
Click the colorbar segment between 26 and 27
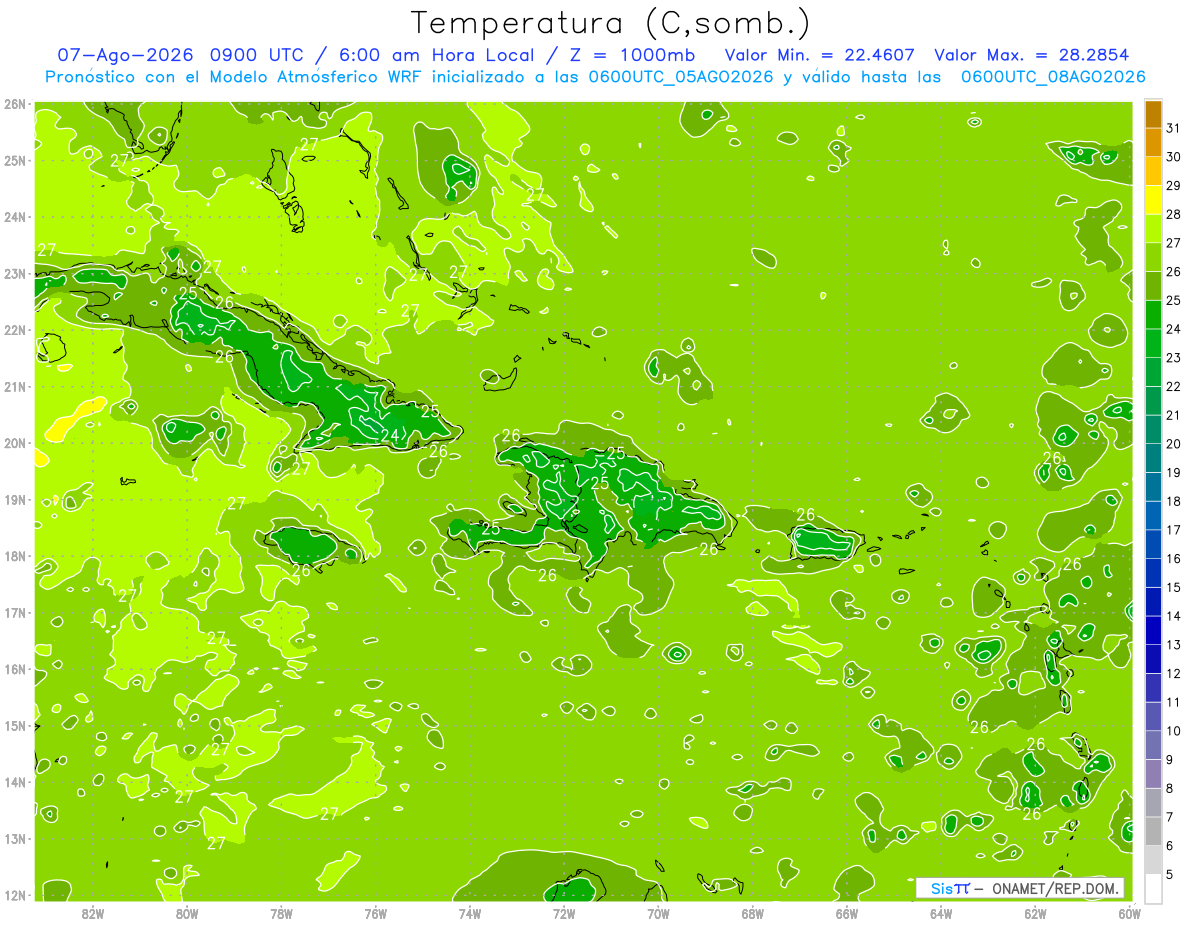1153,257
